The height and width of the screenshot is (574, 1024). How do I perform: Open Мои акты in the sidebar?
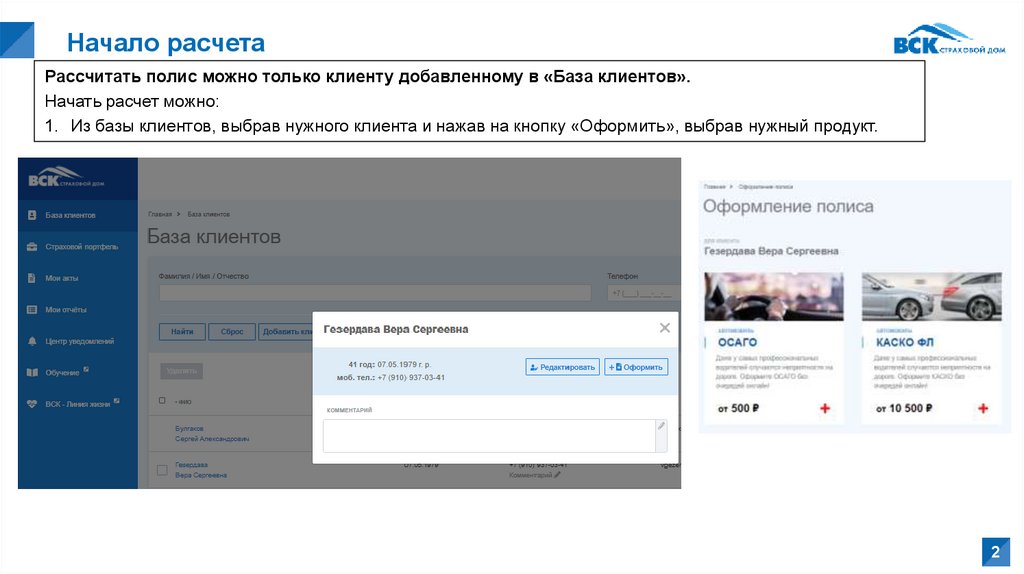point(61,278)
